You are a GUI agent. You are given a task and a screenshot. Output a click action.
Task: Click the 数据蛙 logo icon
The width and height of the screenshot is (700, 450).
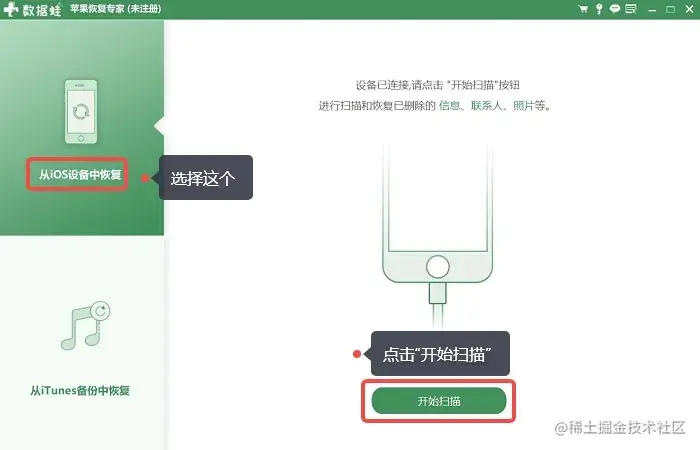(10, 9)
